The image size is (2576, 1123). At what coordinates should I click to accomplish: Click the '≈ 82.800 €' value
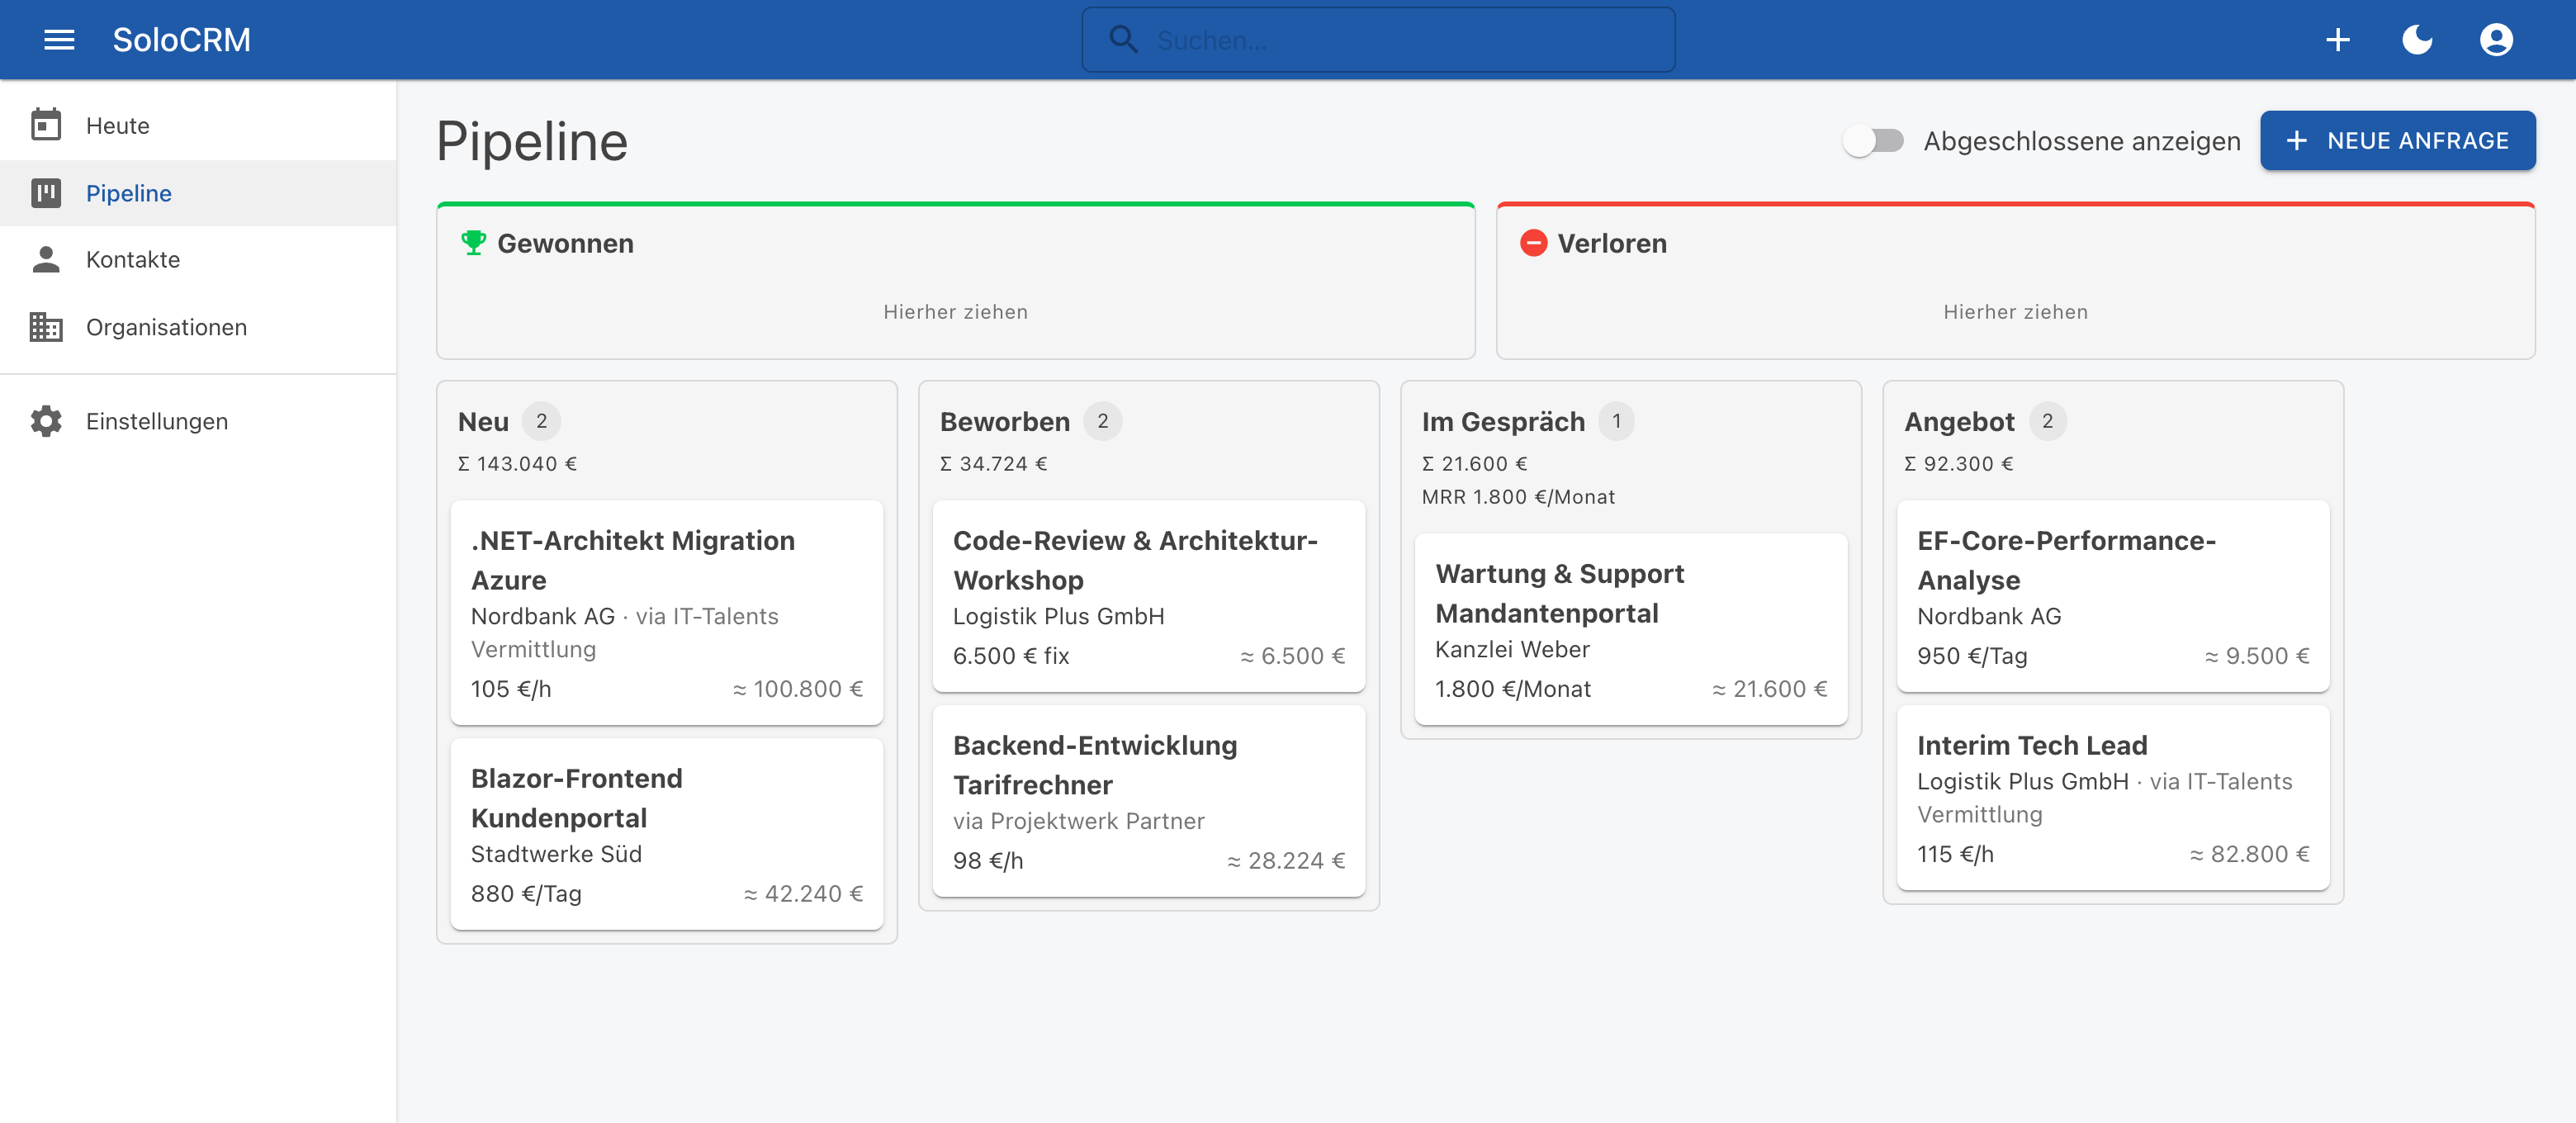2249,854
